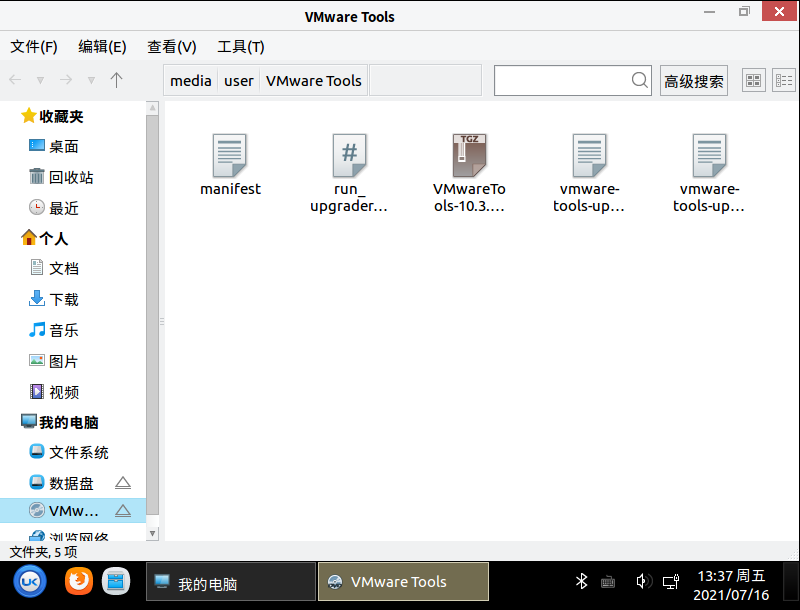800x610 pixels.
Task: Click the VMware Tools breadcrumb segment
Action: pos(314,81)
